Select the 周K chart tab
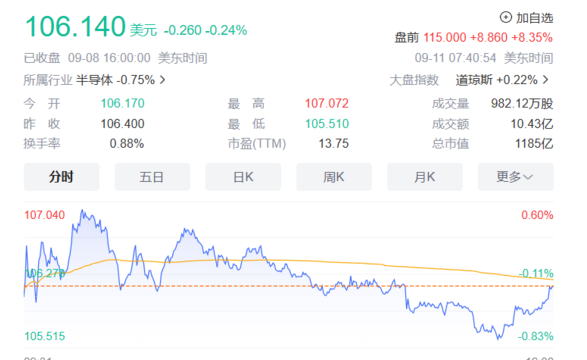 click(334, 177)
